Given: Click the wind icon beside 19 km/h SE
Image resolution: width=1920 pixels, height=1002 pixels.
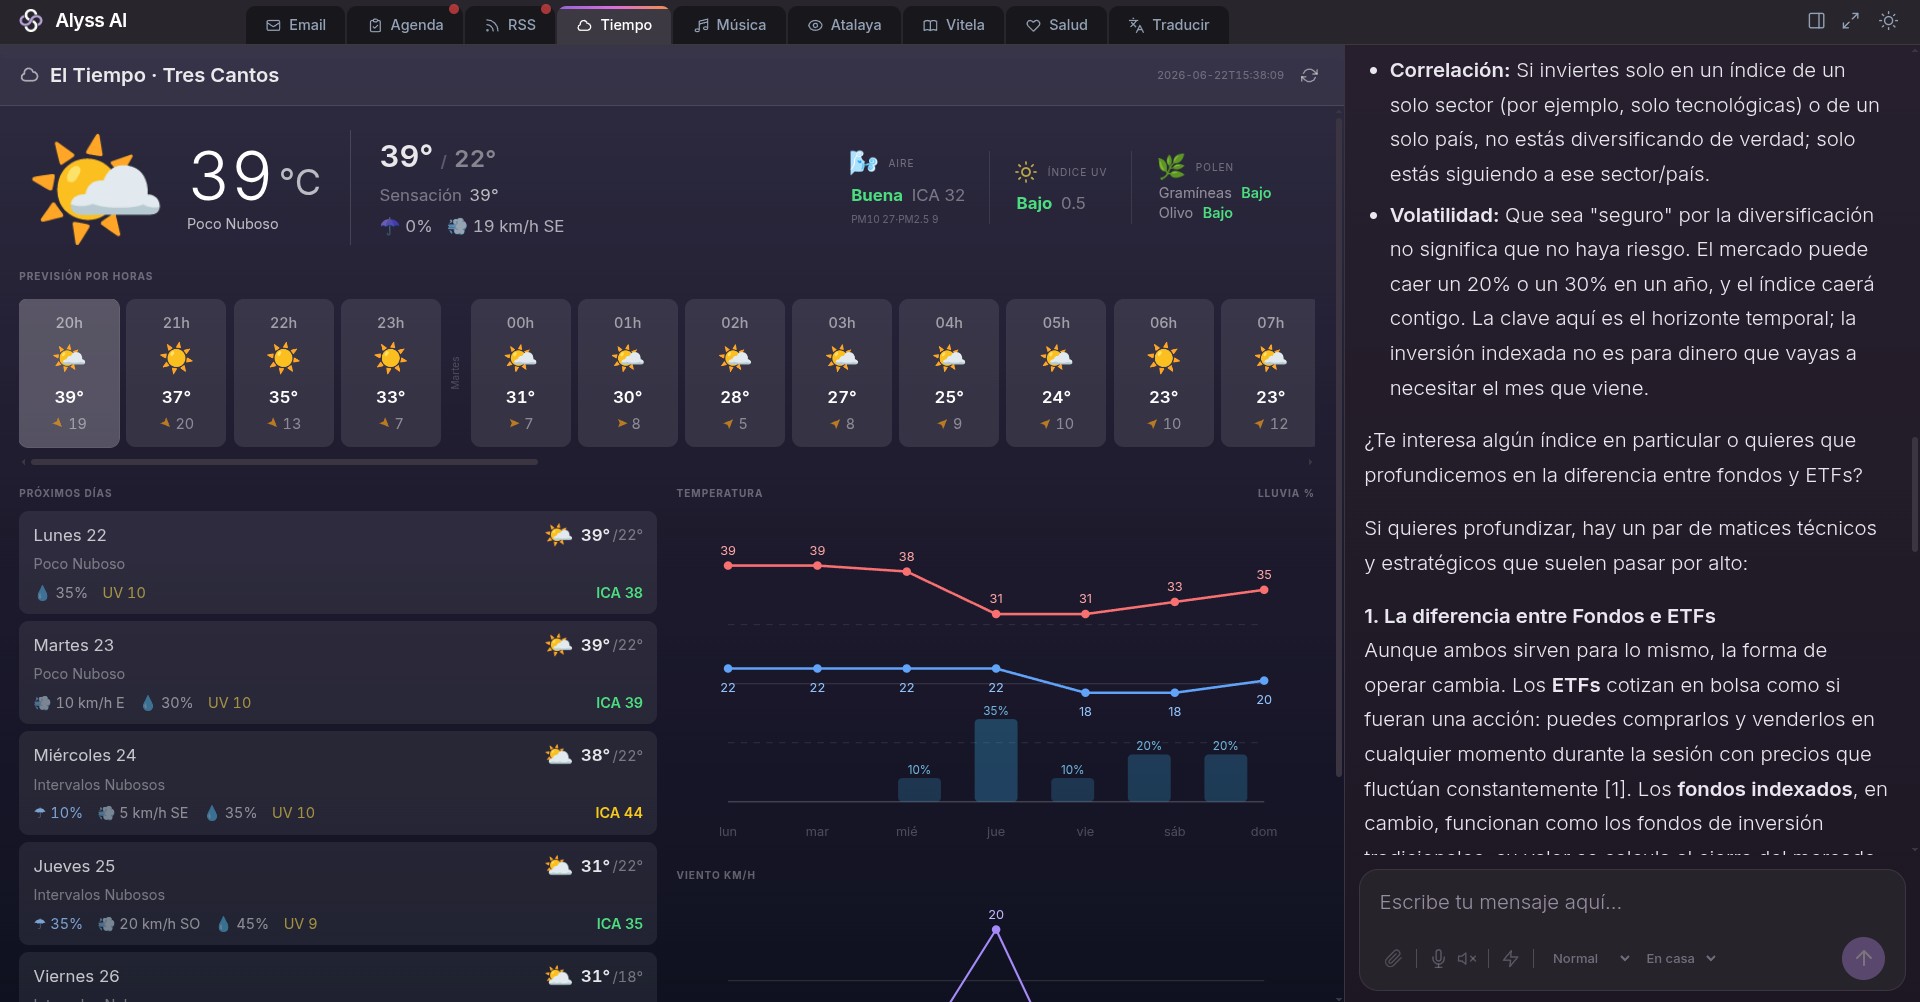Looking at the screenshot, I should (457, 227).
